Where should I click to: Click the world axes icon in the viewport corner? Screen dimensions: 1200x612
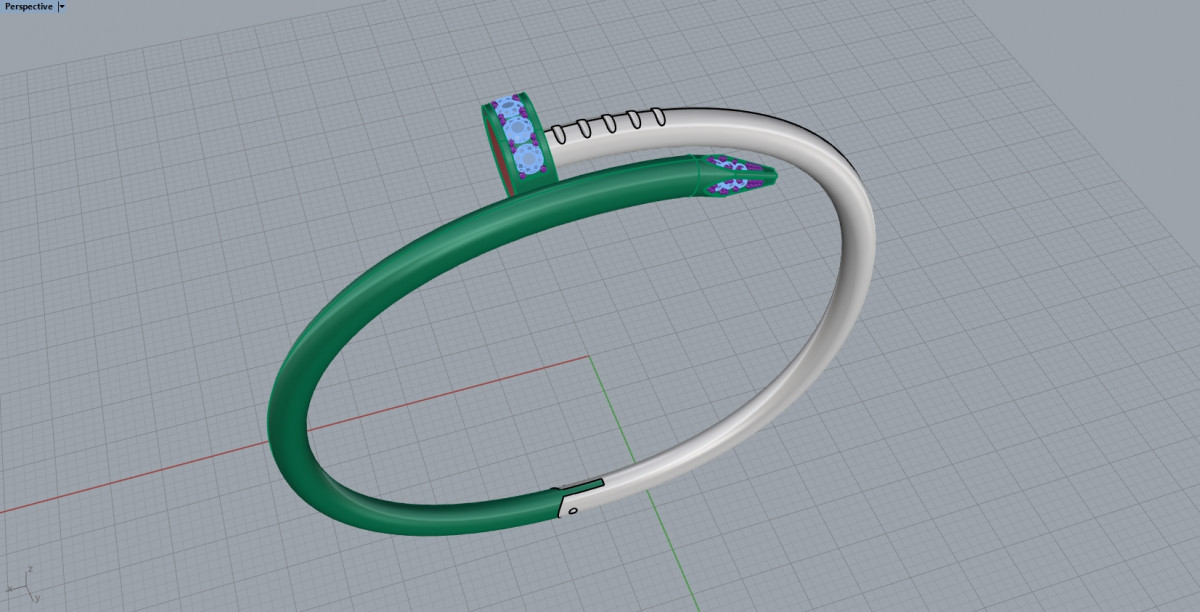(x=22, y=585)
